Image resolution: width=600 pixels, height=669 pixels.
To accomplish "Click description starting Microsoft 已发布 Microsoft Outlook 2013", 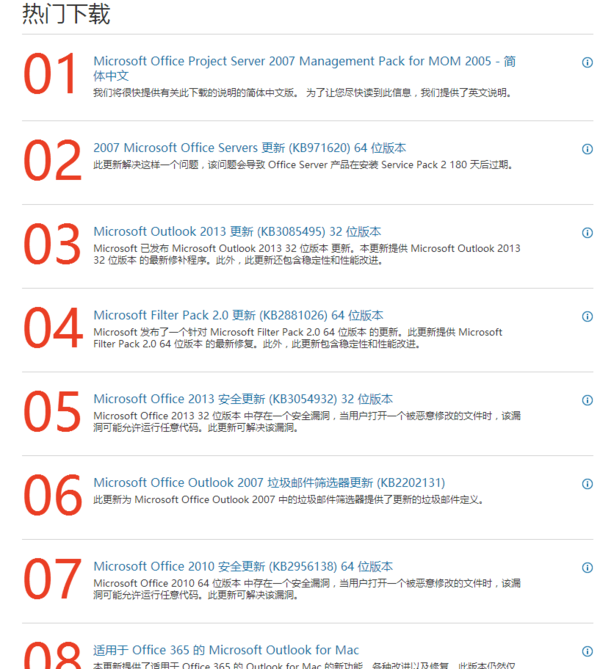I will point(307,254).
